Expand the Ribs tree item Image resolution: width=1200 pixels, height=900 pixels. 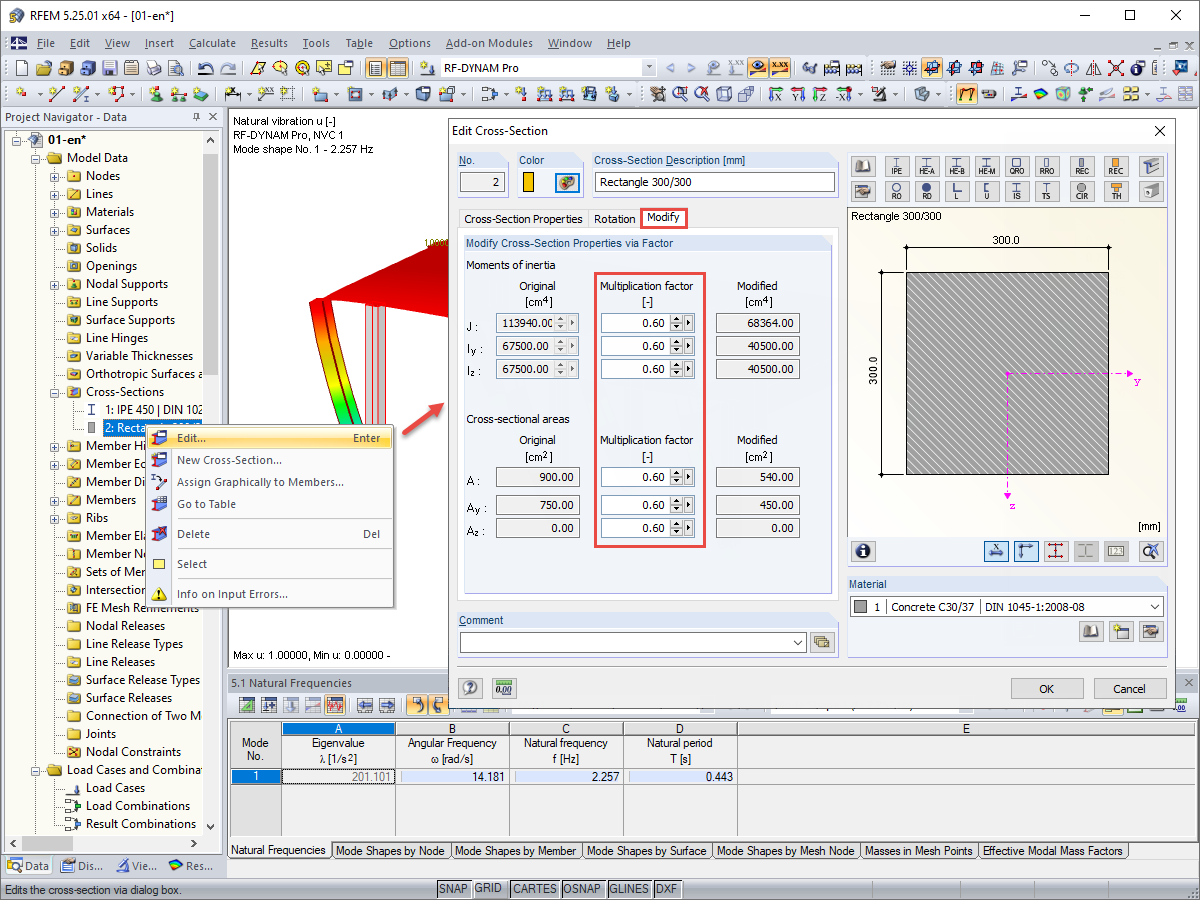56,518
